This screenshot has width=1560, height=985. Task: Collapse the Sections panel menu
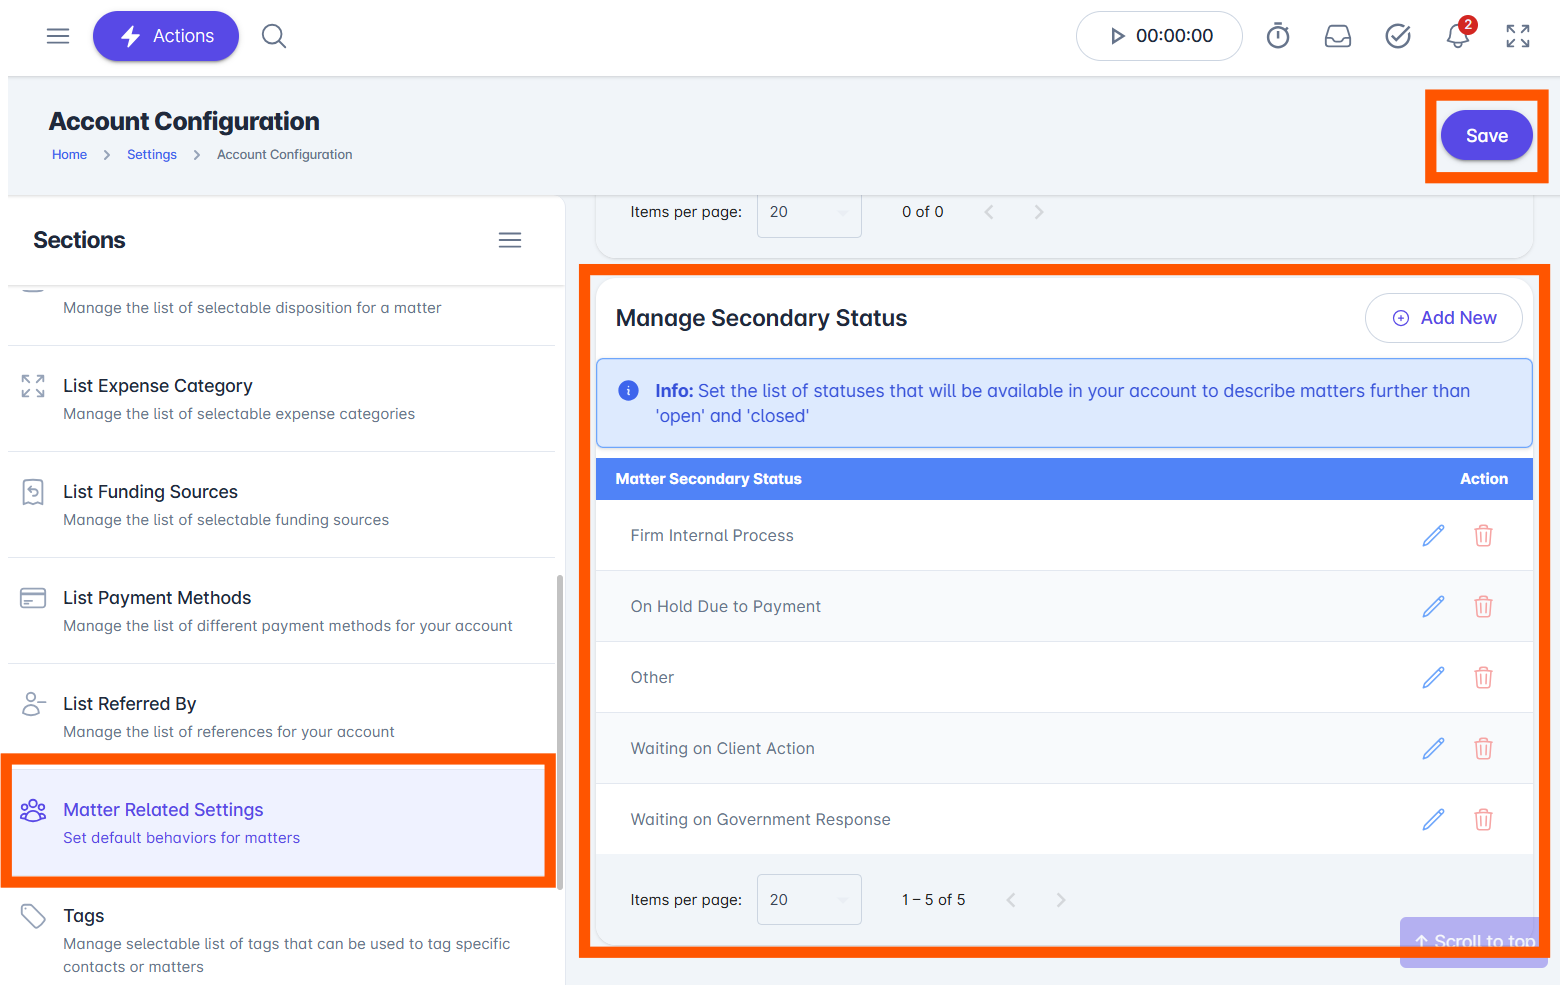[510, 240]
